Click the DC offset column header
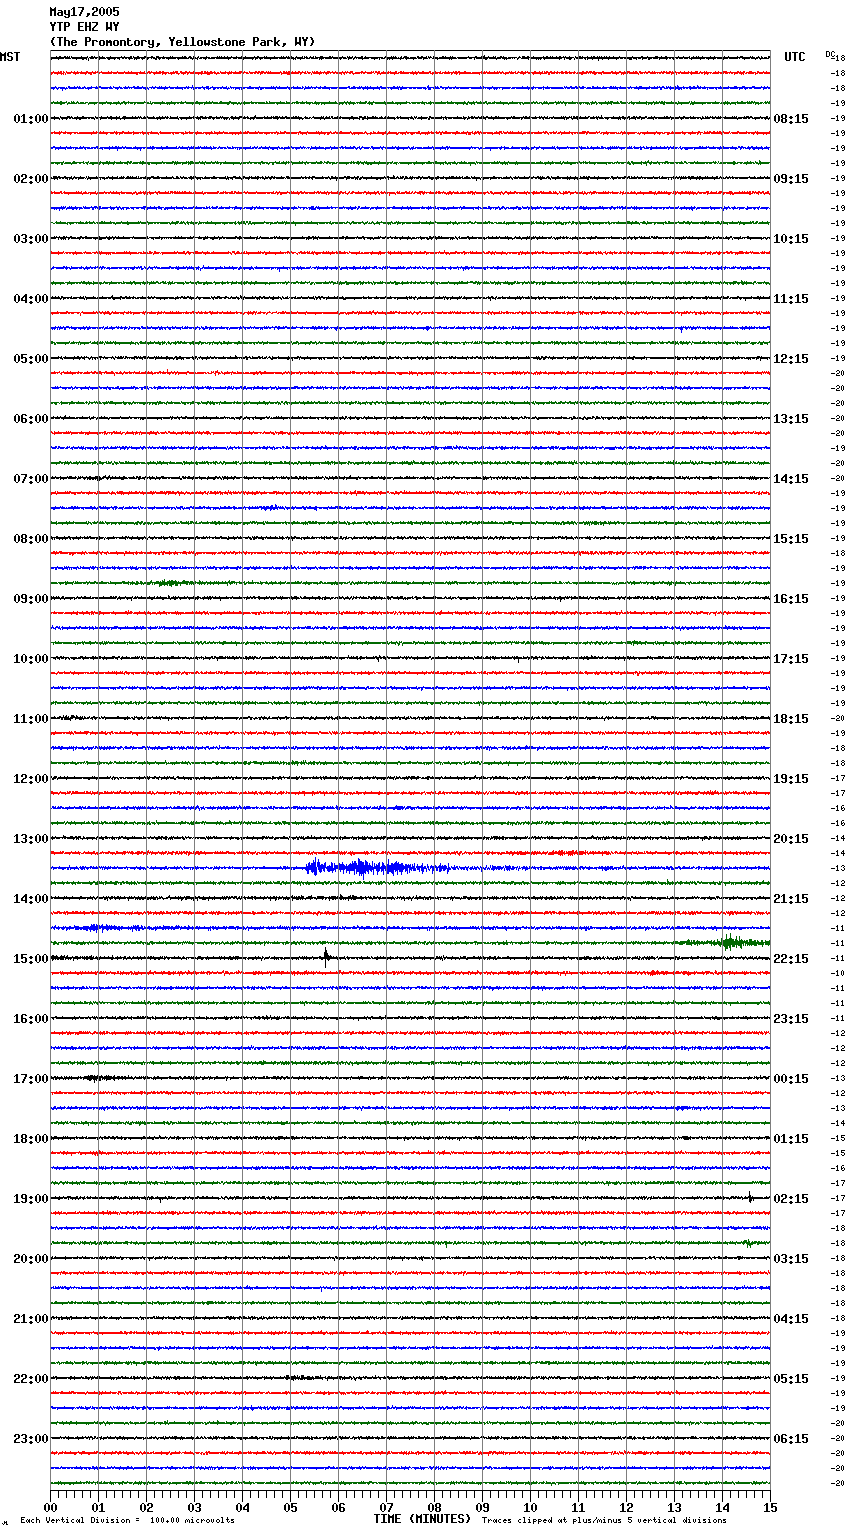The height and width of the screenshot is (1534, 850). [x=830, y=54]
